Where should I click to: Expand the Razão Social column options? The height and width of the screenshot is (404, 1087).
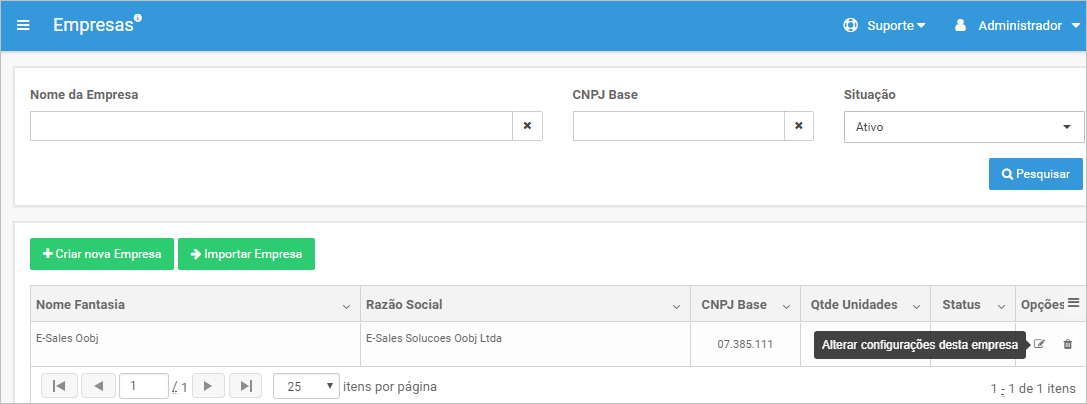[676, 306]
